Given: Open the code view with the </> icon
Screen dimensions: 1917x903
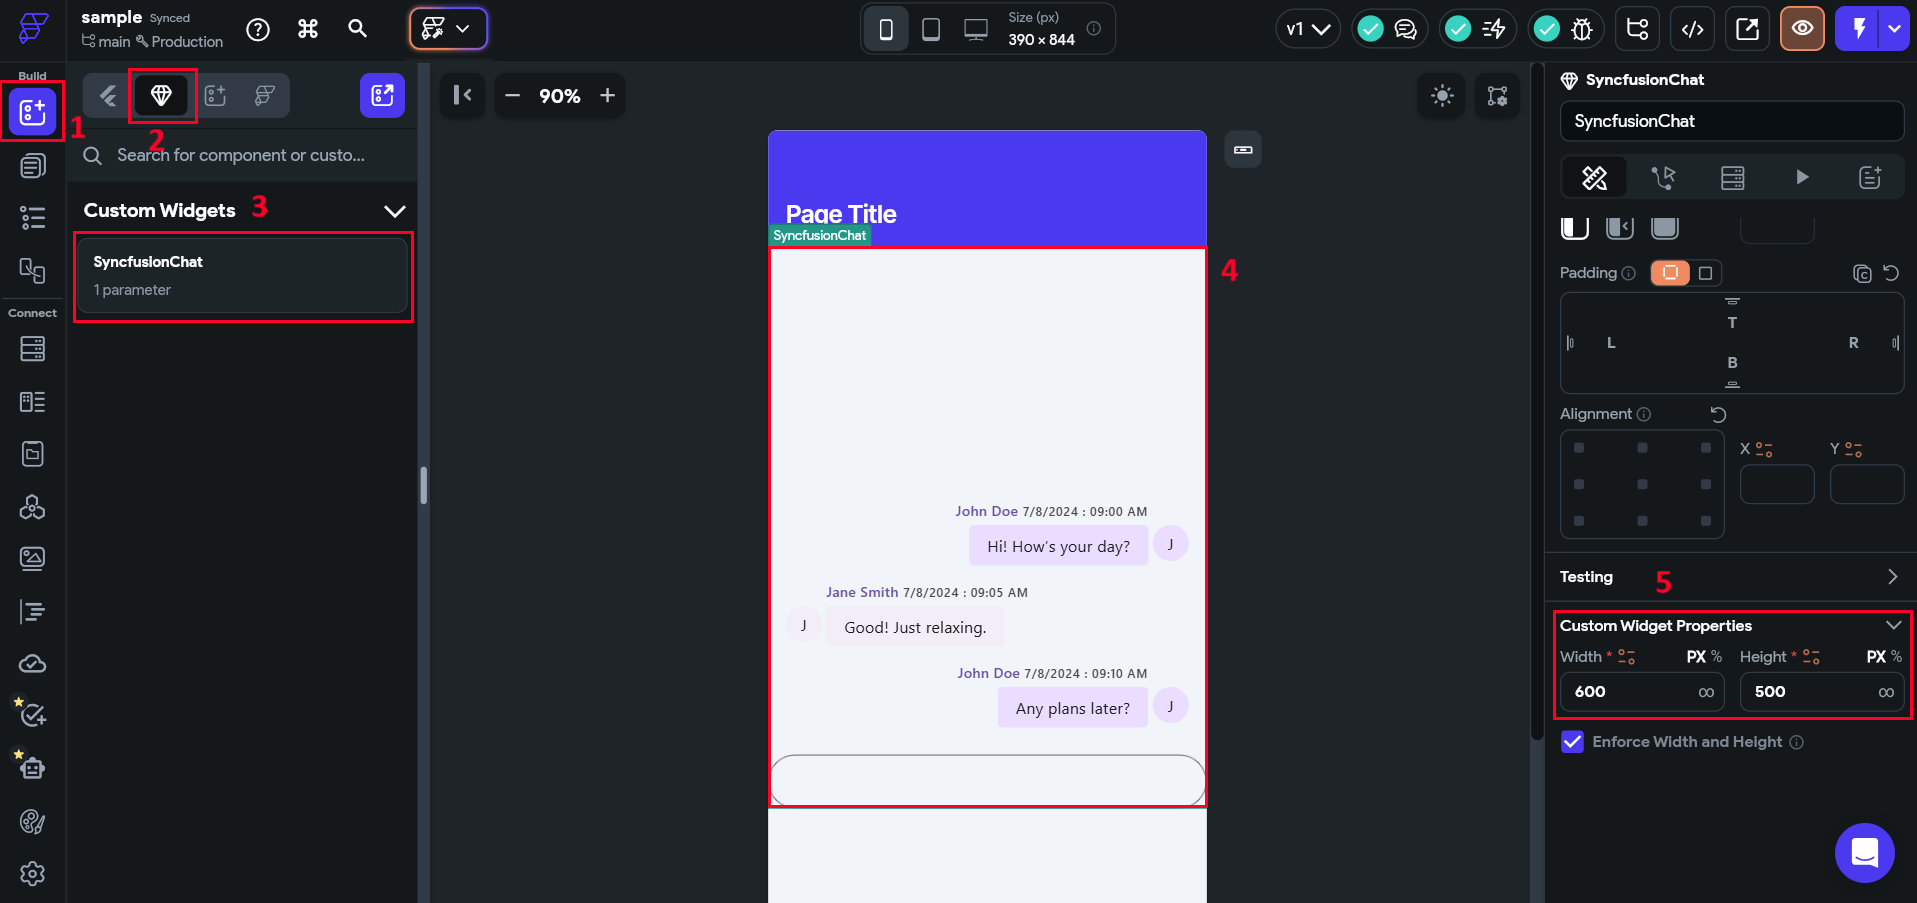Looking at the screenshot, I should [x=1692, y=28].
